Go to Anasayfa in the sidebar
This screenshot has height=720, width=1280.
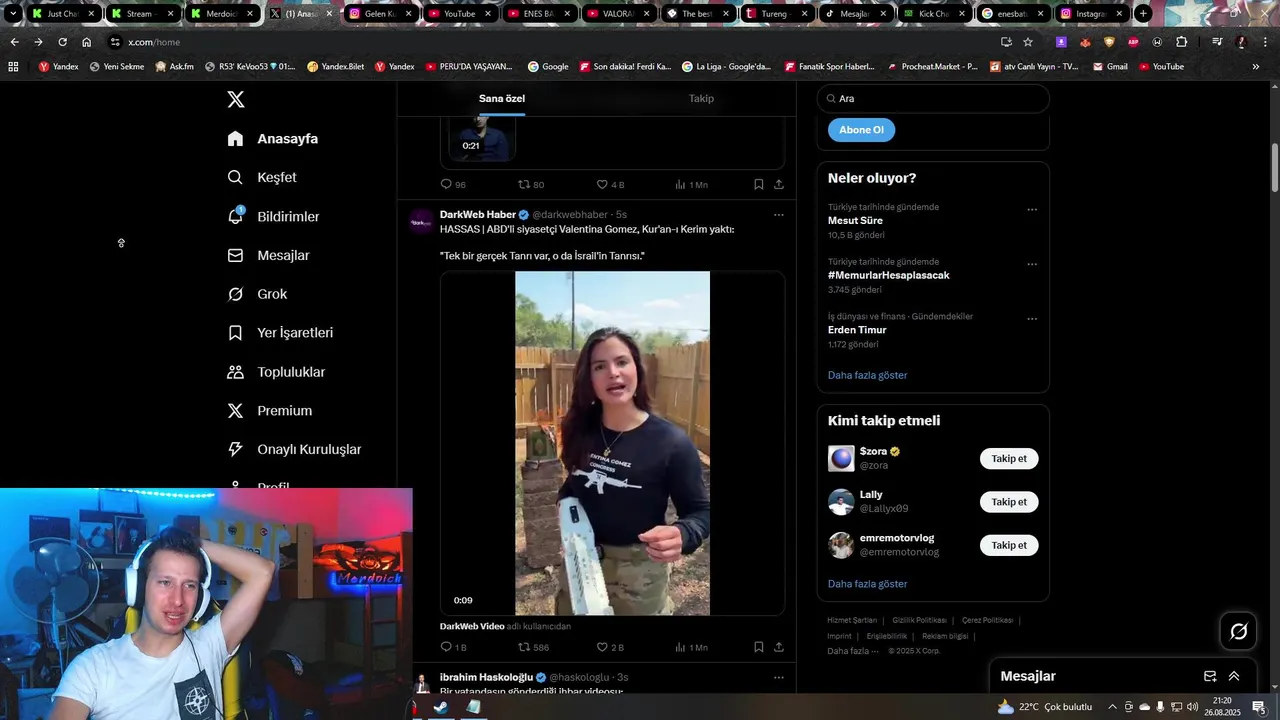(273, 139)
